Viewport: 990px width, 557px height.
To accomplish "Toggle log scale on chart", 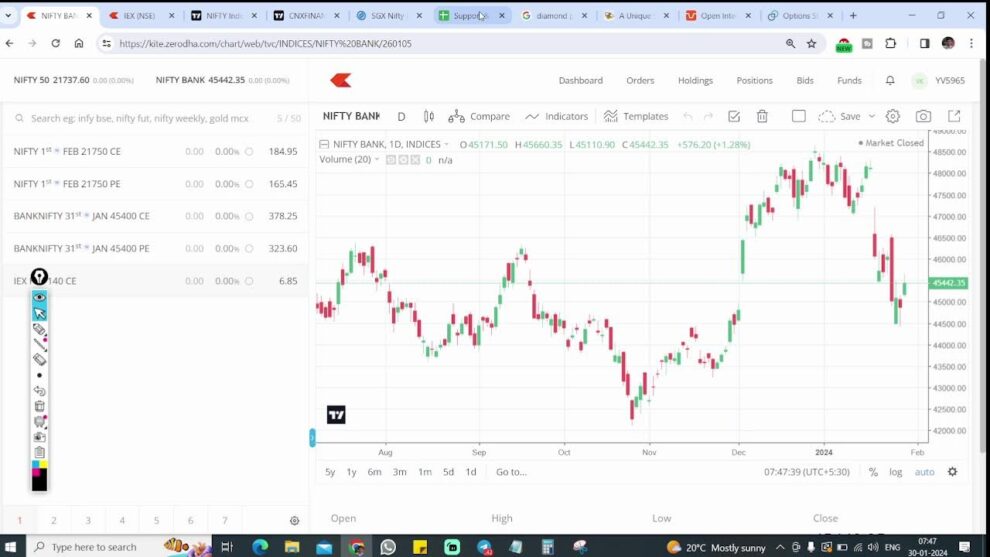I will (x=895, y=472).
